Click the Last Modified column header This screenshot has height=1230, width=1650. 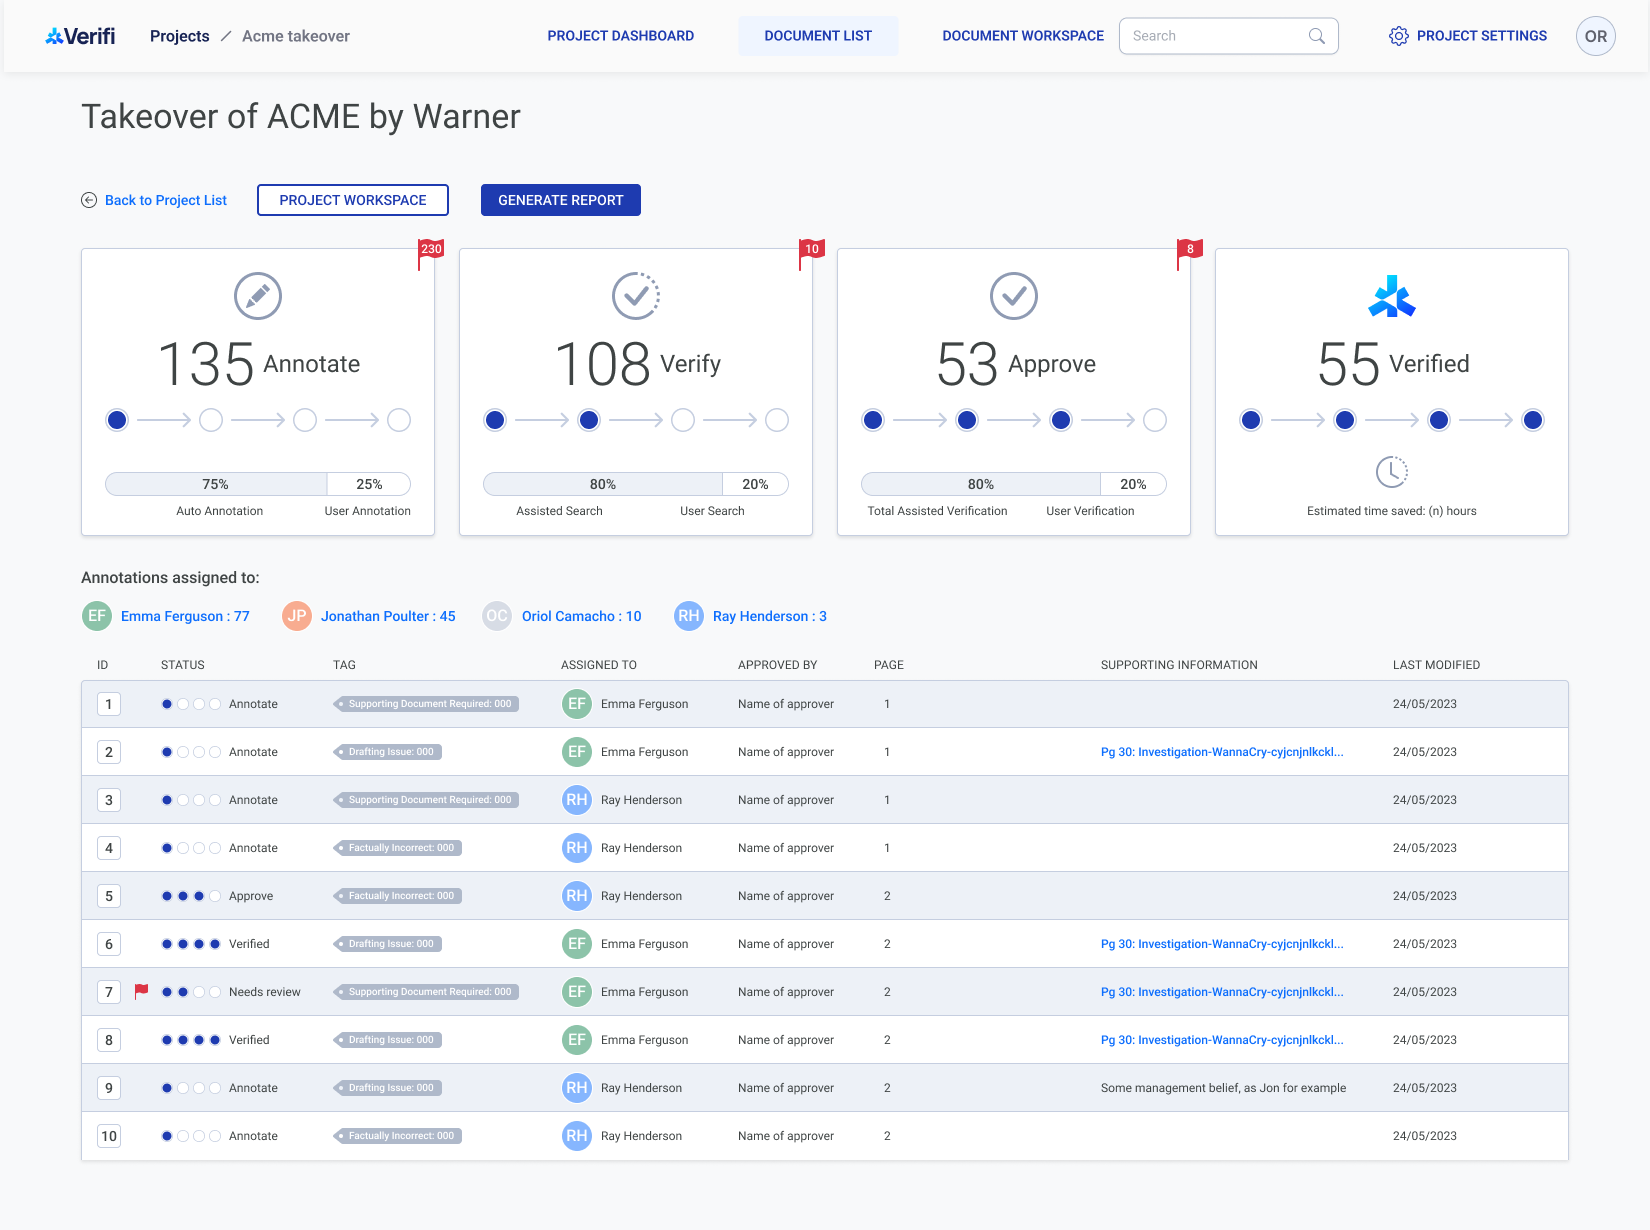[1436, 665]
